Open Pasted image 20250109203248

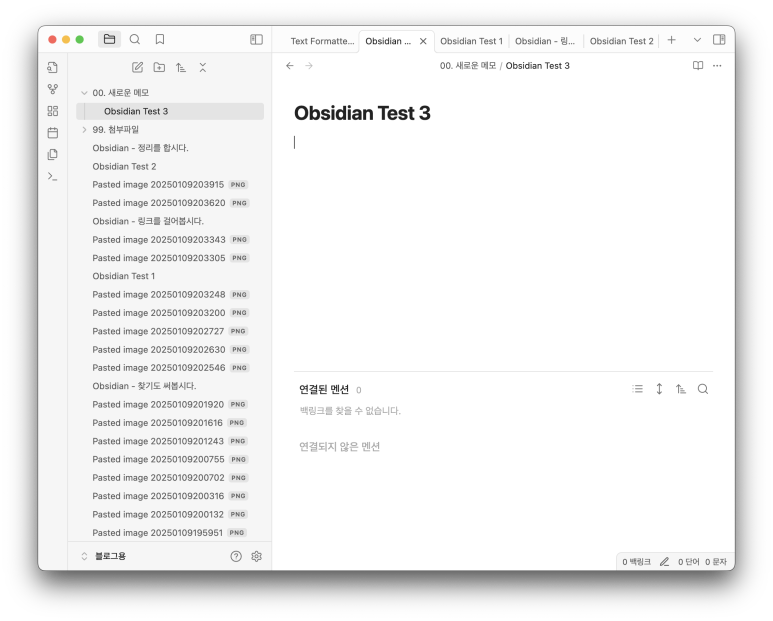(170, 295)
